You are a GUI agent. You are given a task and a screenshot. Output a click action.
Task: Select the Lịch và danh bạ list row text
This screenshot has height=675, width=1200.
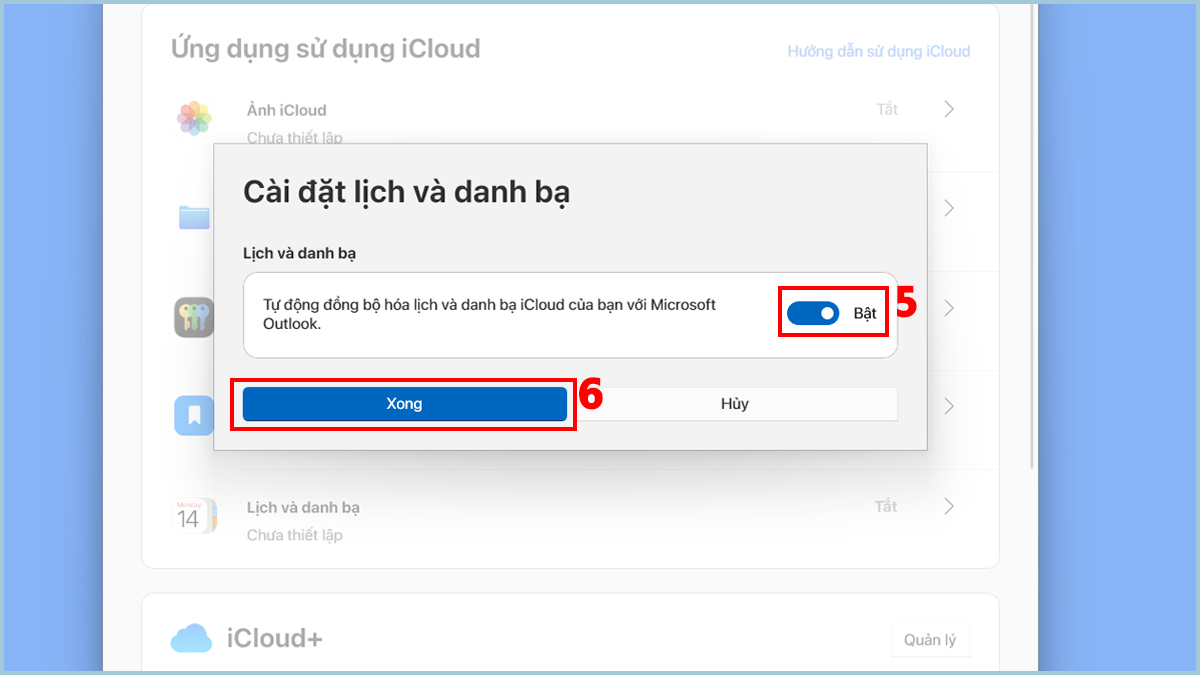[x=303, y=507]
